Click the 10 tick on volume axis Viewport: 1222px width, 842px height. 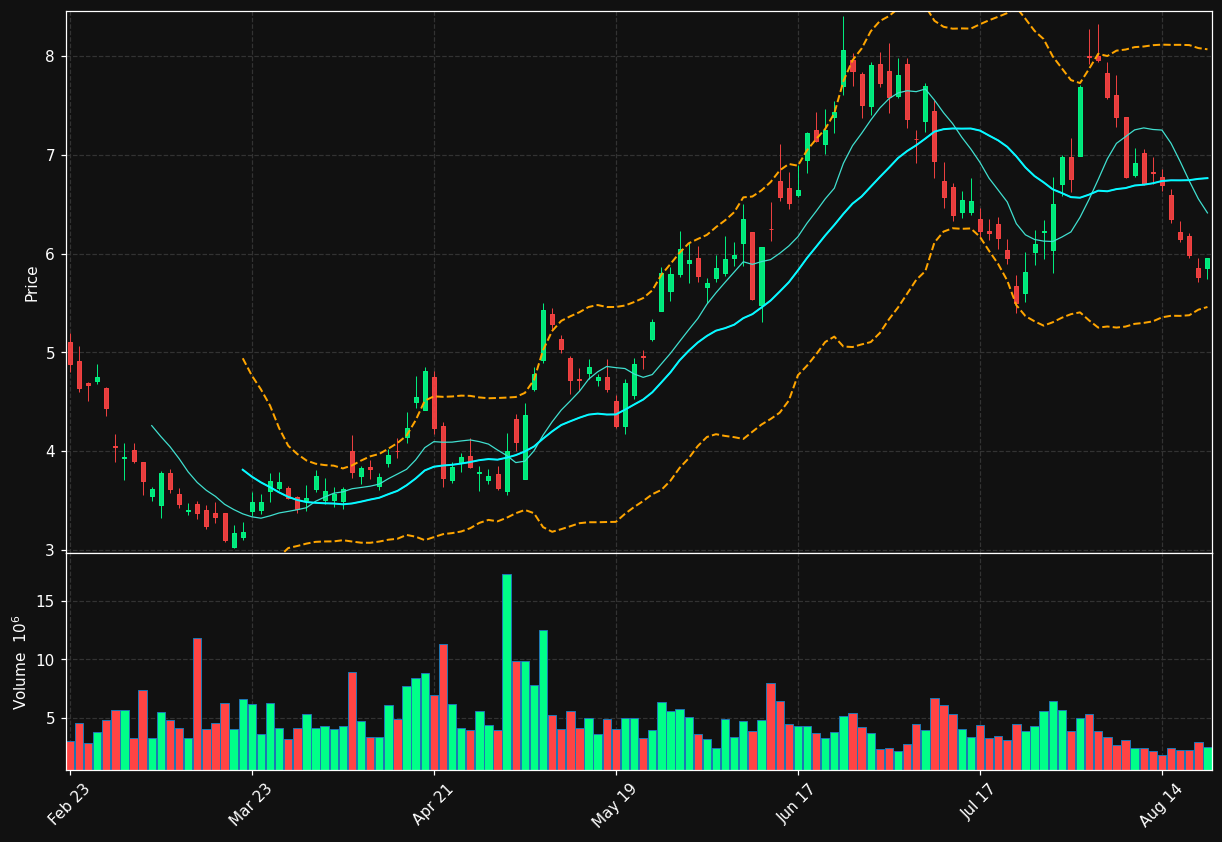coord(47,660)
